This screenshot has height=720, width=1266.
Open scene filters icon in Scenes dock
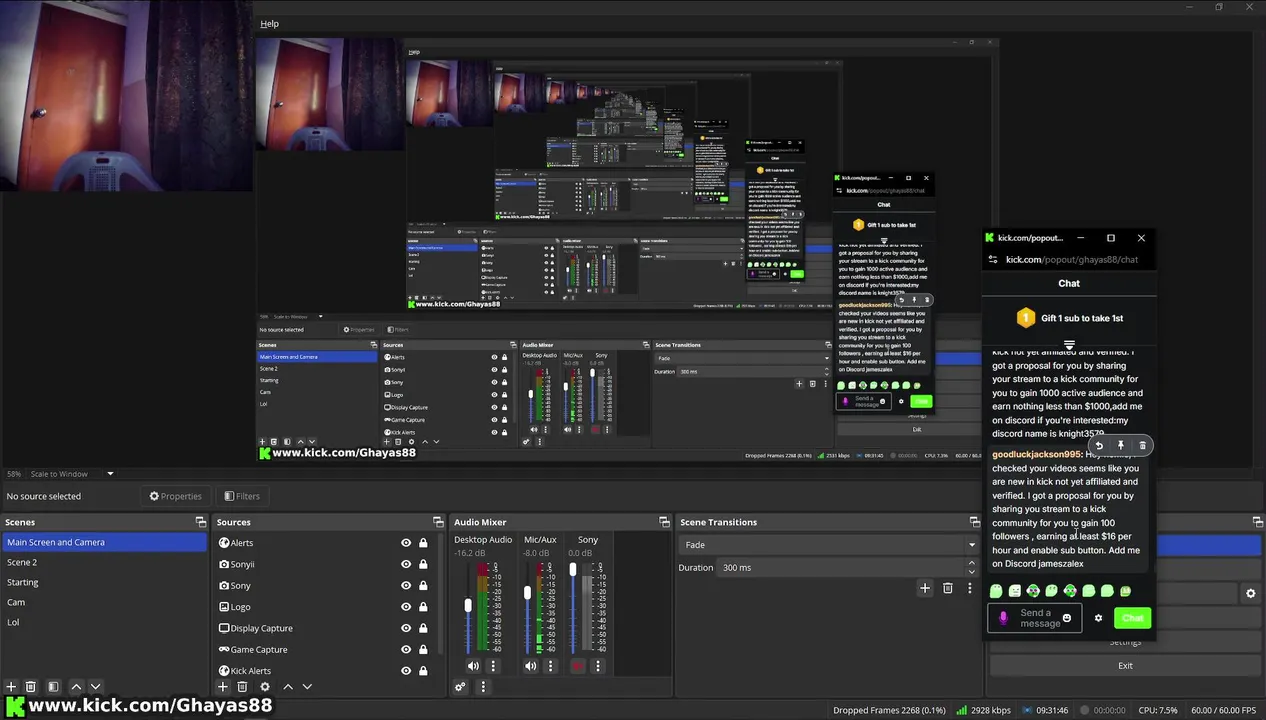53,687
